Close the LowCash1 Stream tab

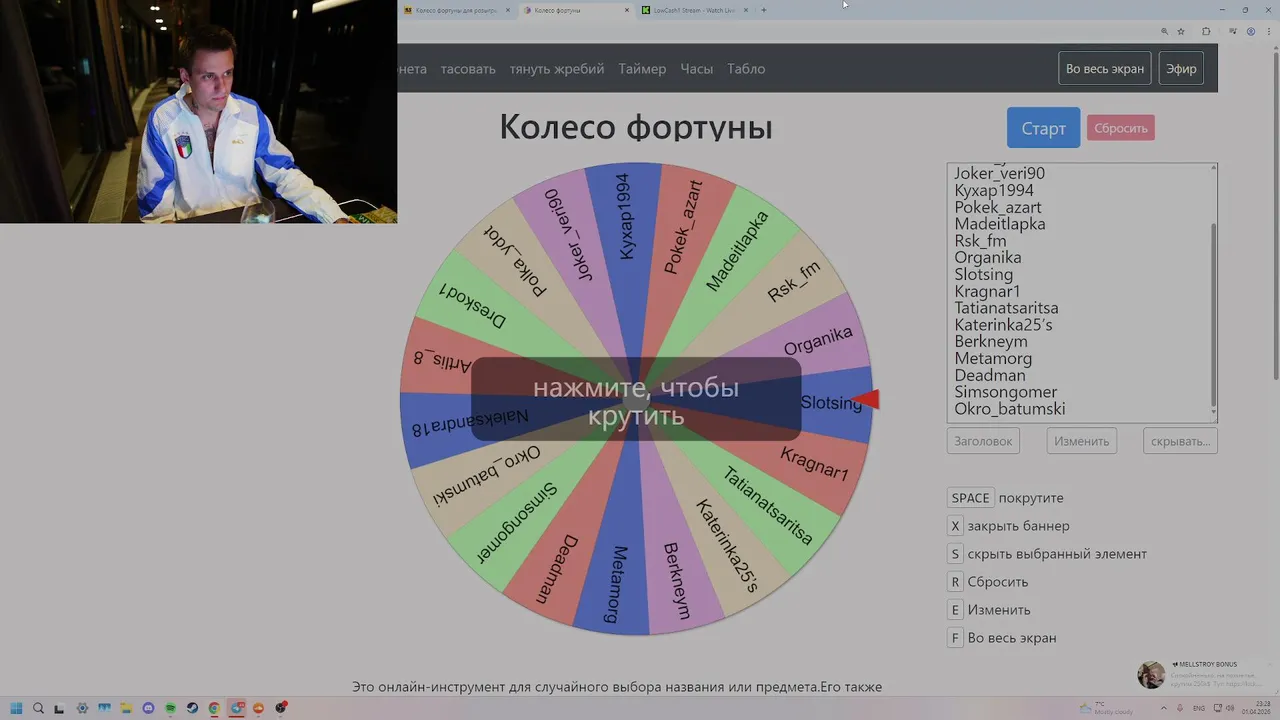[x=745, y=10]
